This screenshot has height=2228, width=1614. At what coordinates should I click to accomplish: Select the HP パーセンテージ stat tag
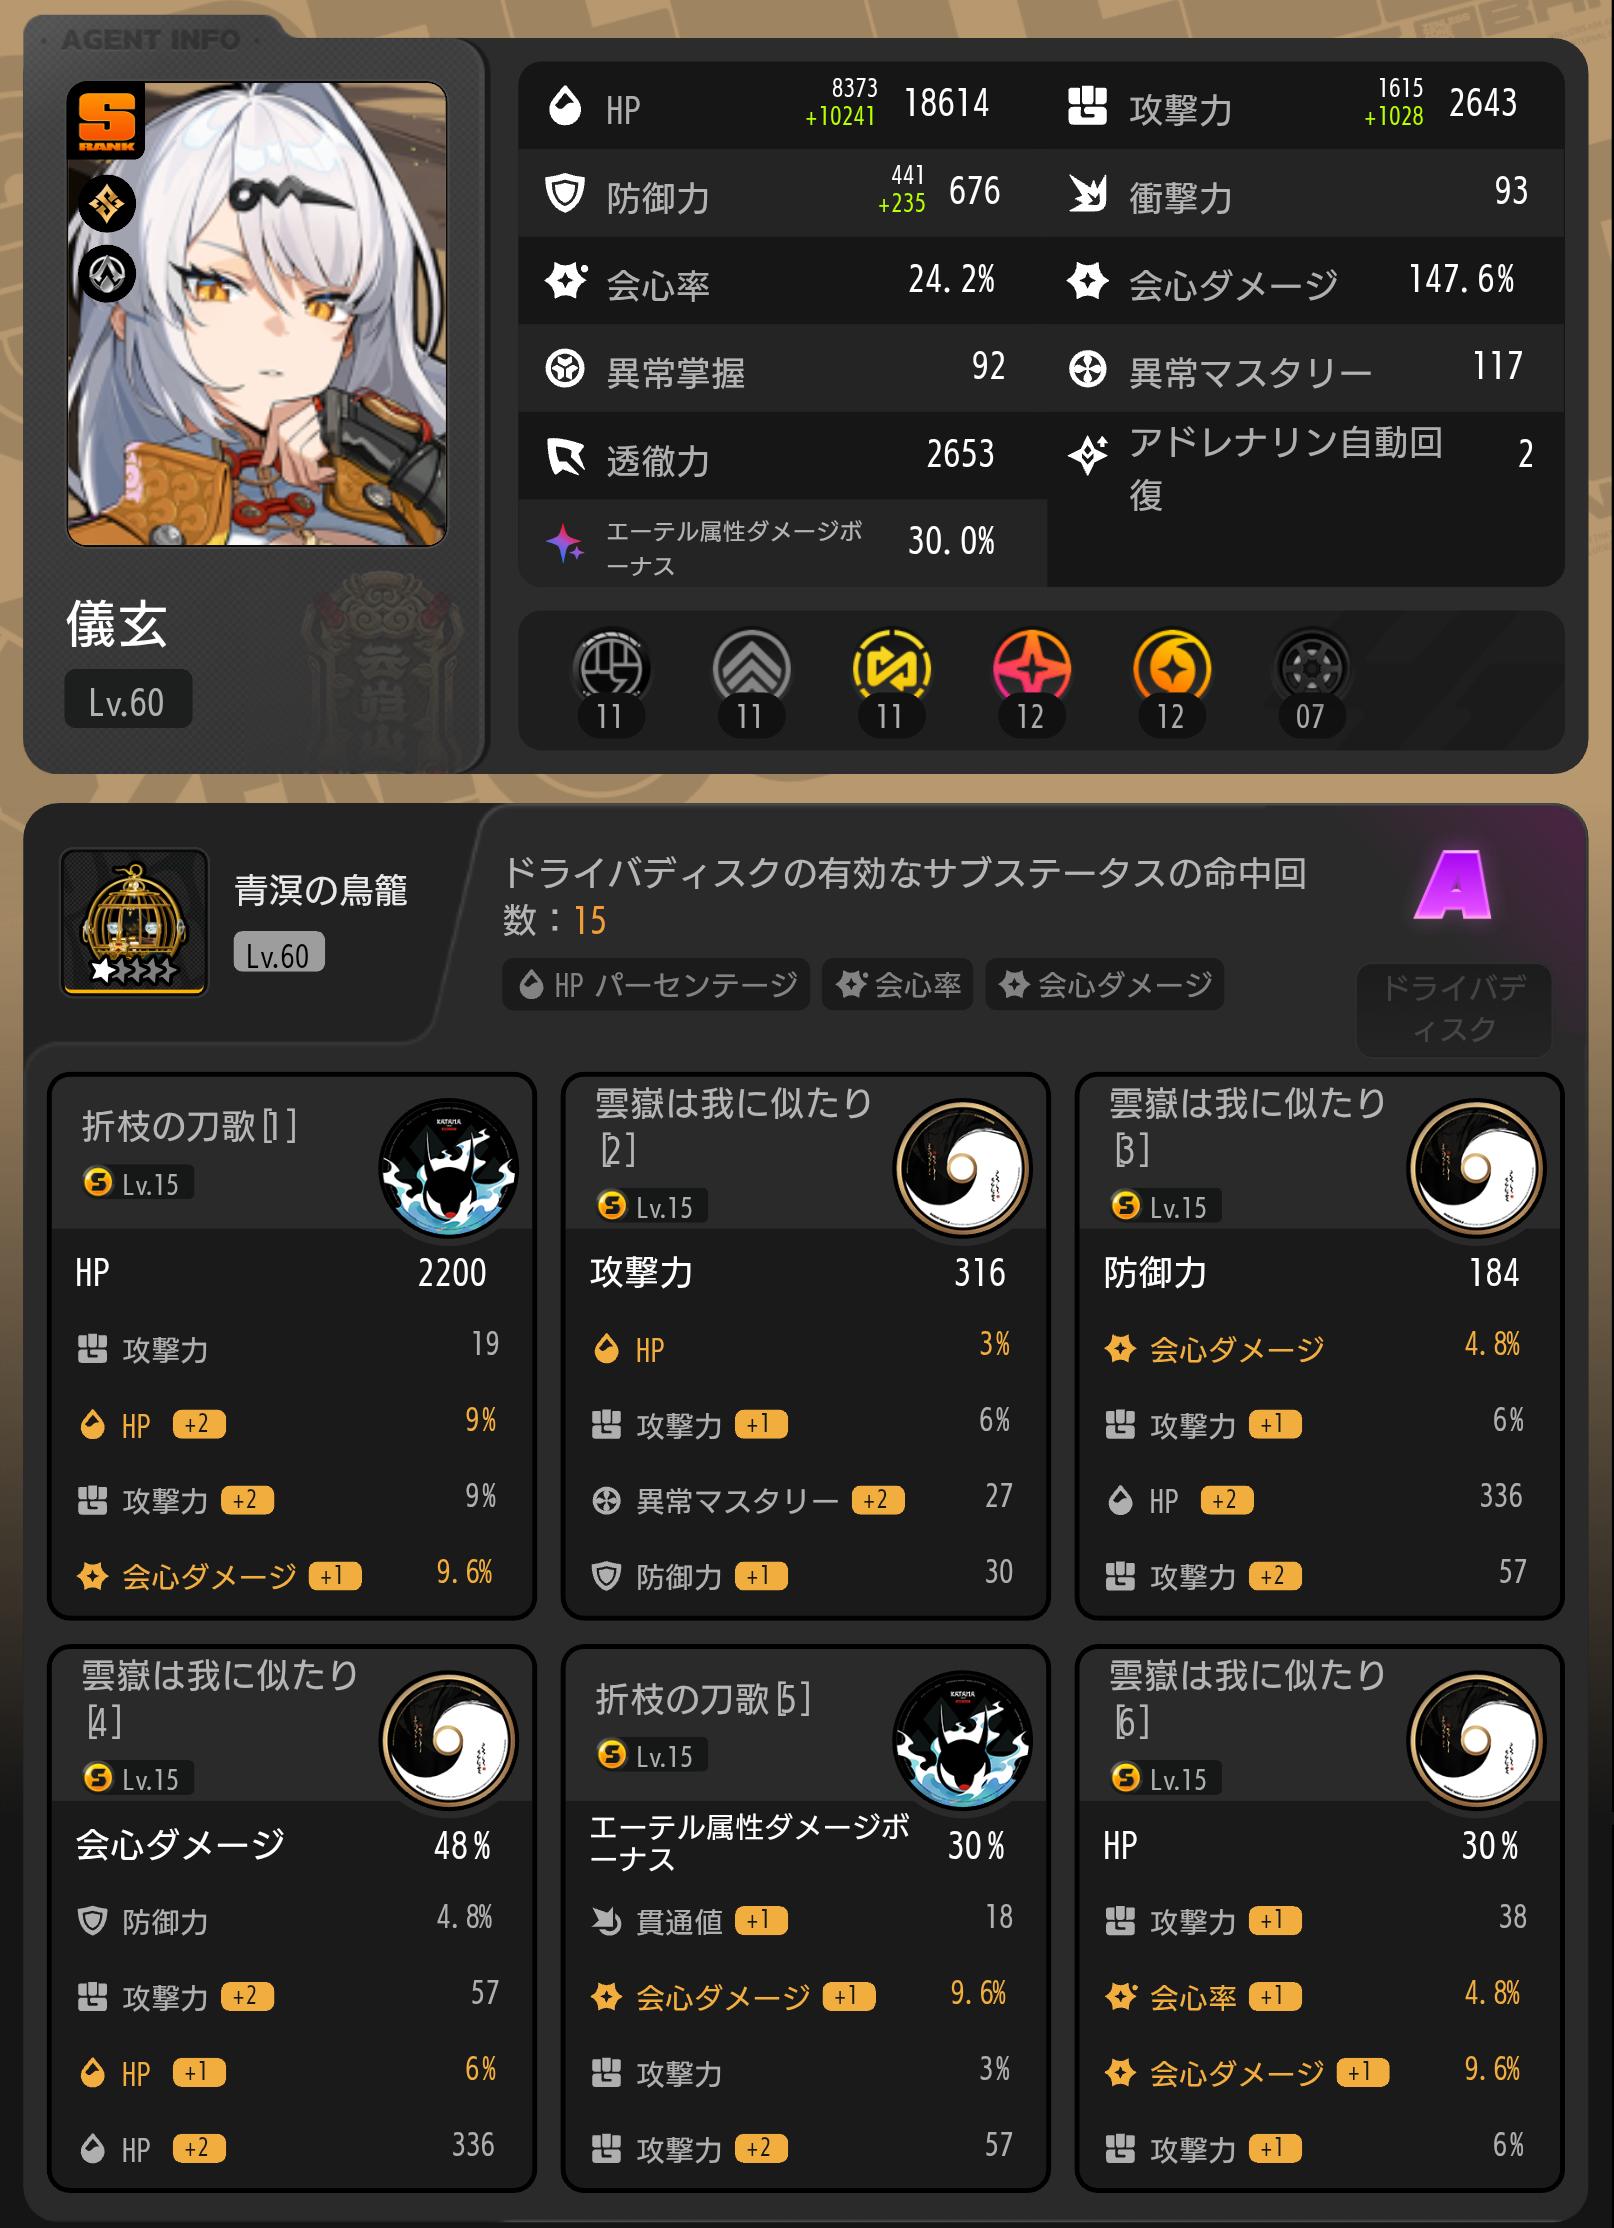click(x=656, y=985)
